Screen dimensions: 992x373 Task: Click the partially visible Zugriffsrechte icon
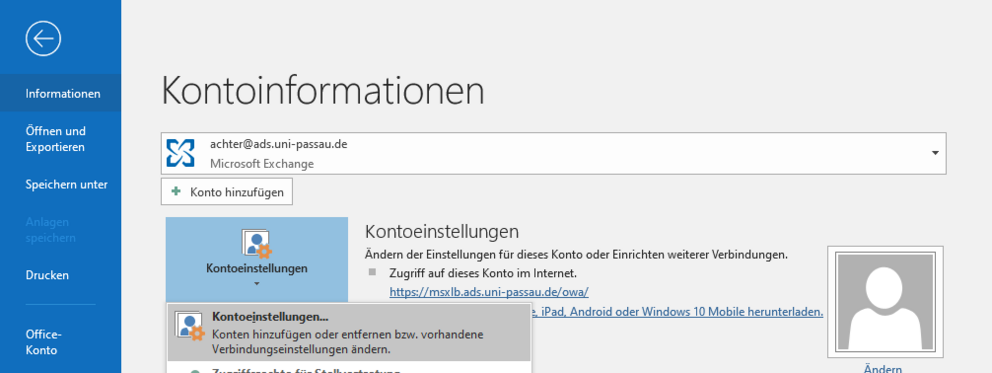pos(195,369)
